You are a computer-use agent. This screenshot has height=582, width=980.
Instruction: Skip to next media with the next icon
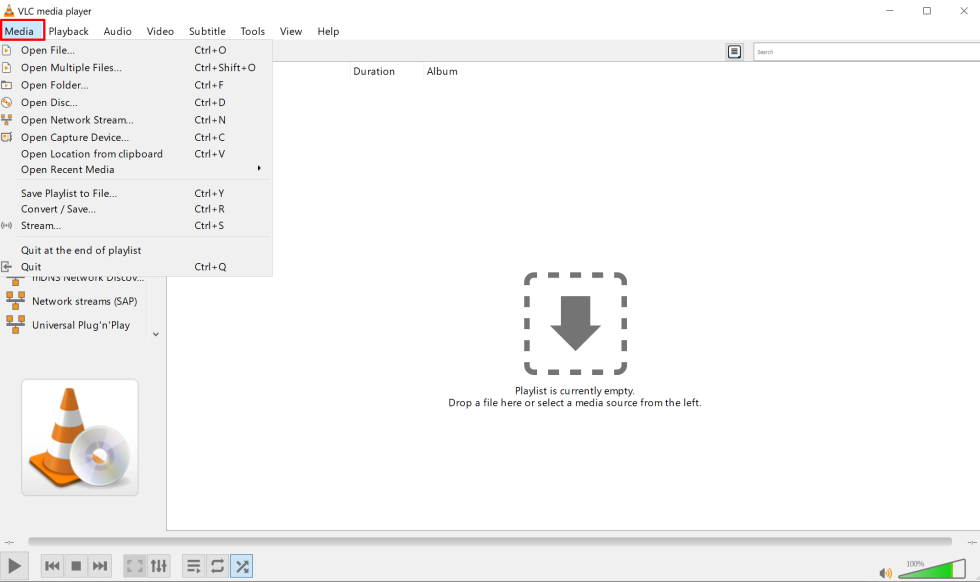100,566
